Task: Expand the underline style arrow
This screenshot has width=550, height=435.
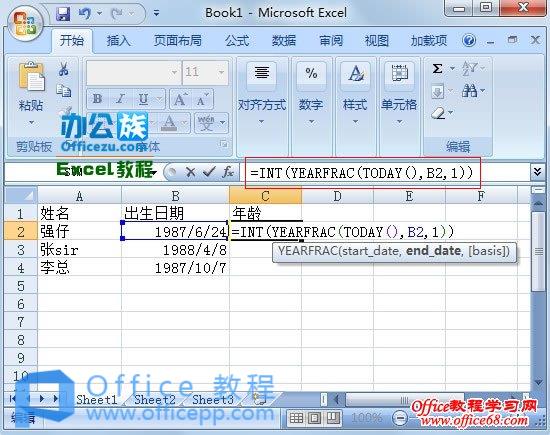Action: pyautogui.click(x=159, y=99)
